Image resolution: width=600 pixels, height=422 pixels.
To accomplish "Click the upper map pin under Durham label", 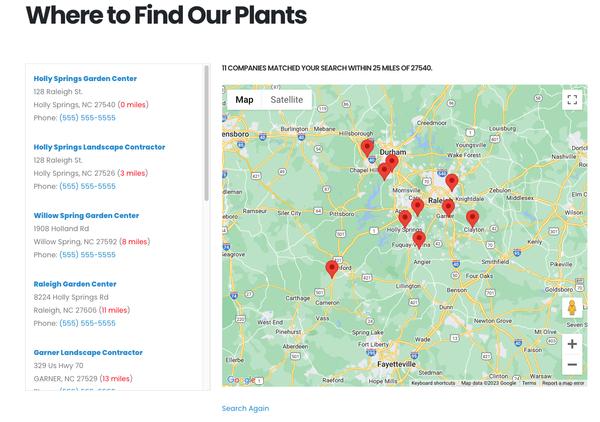I will pyautogui.click(x=391, y=163).
